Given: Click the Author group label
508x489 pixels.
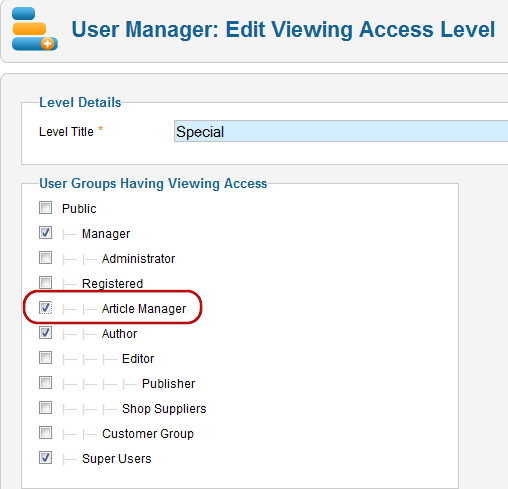Looking at the screenshot, I should pyautogui.click(x=119, y=334).
